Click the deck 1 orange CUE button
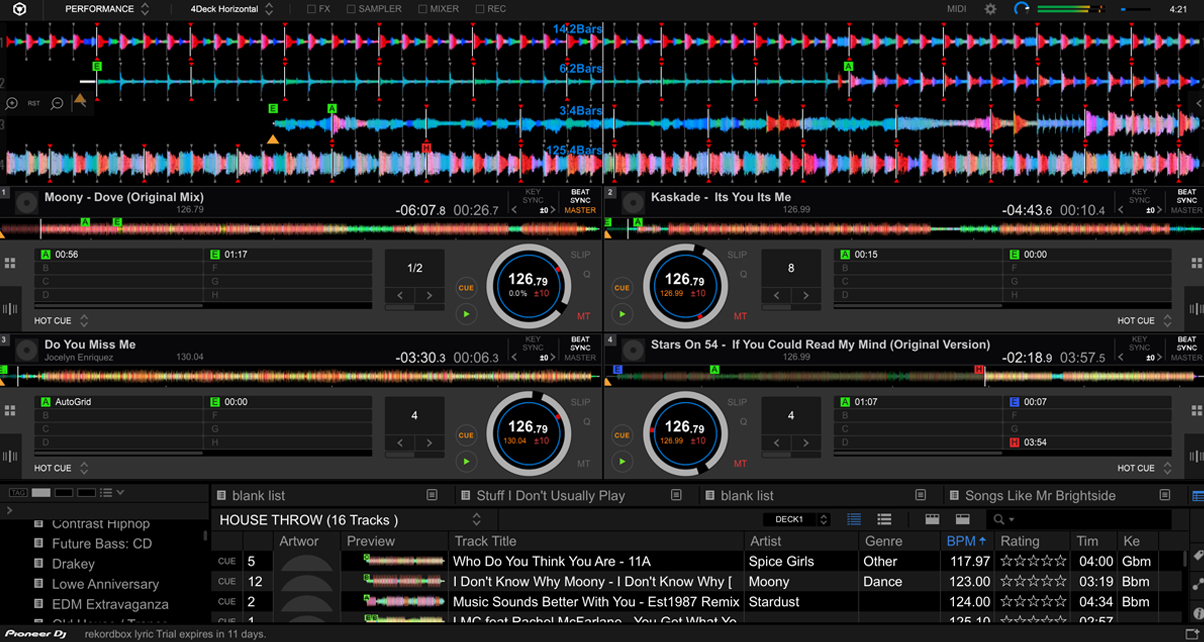This screenshot has width=1204, height=642. 466,288
